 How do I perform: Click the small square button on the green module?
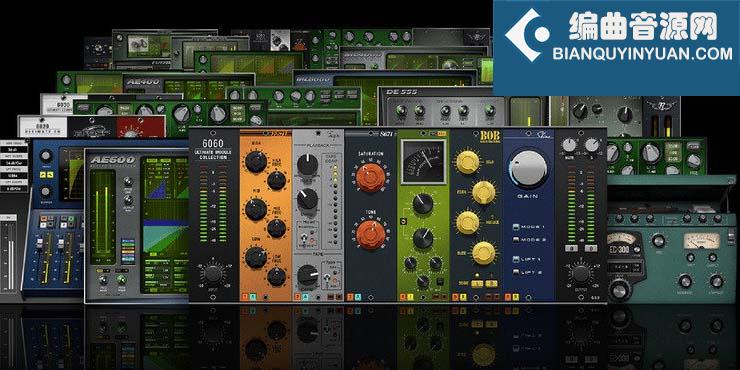(x=440, y=282)
